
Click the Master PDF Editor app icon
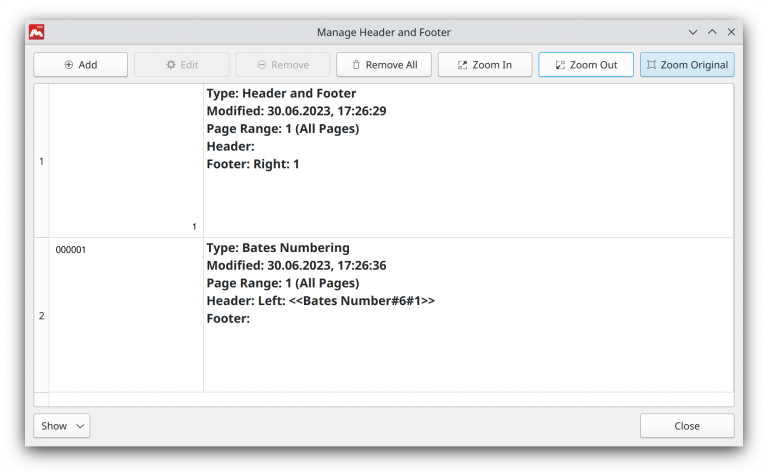[x=37, y=32]
